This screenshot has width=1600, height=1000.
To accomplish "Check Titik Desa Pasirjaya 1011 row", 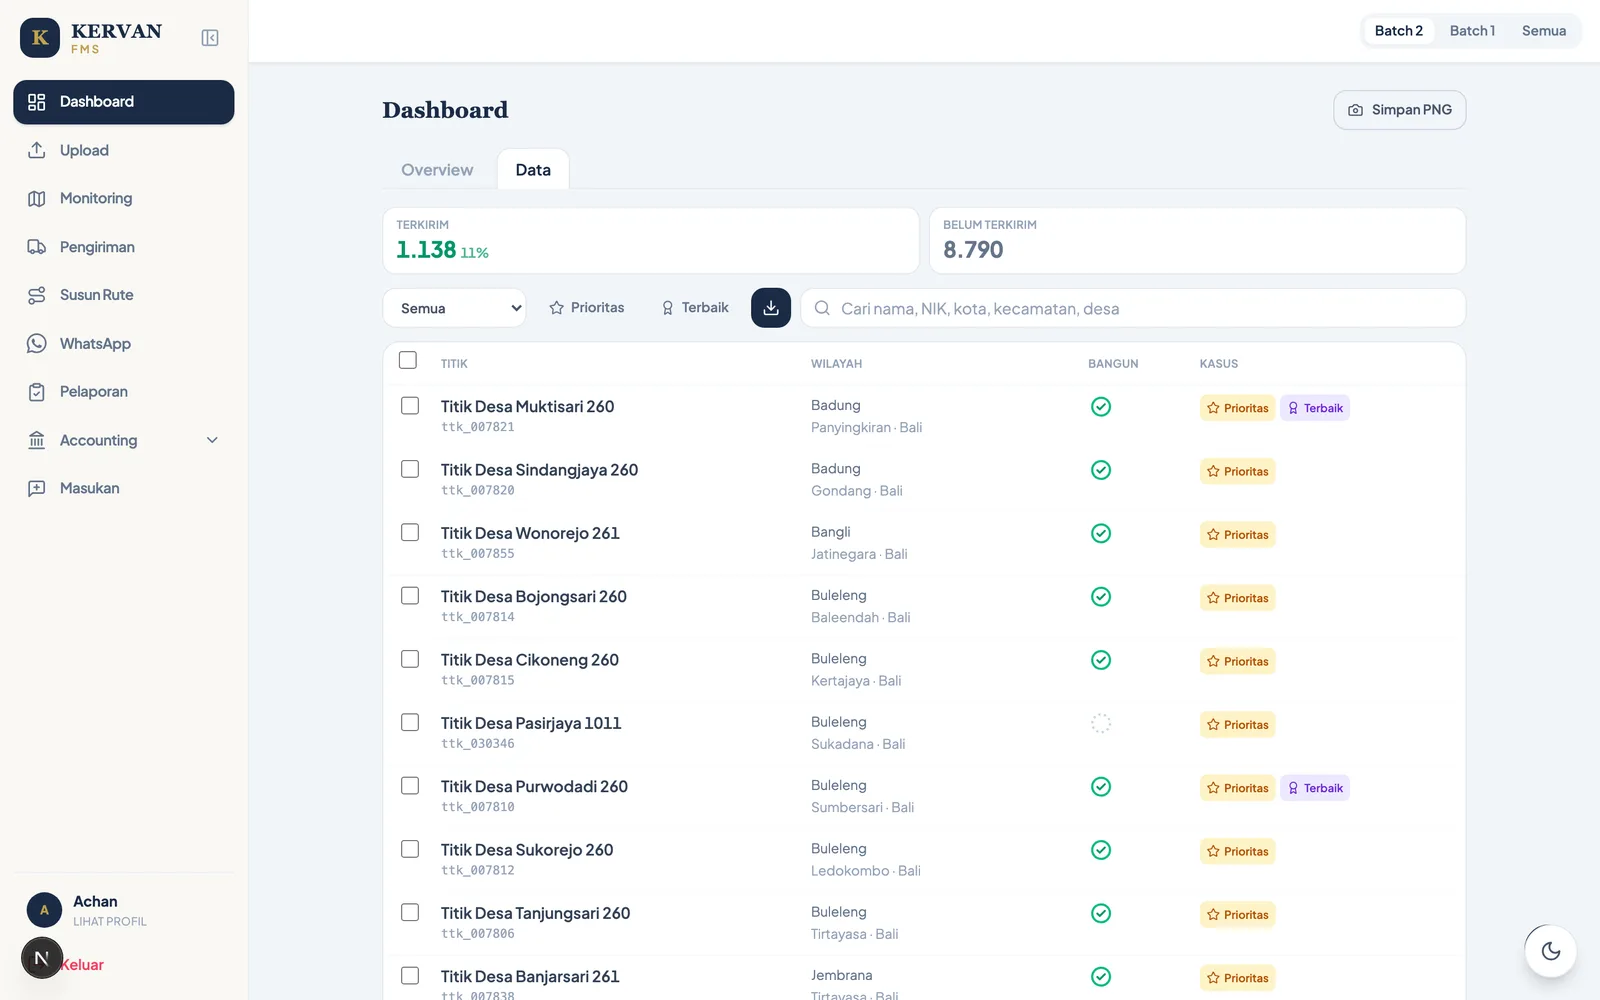I will click(410, 722).
